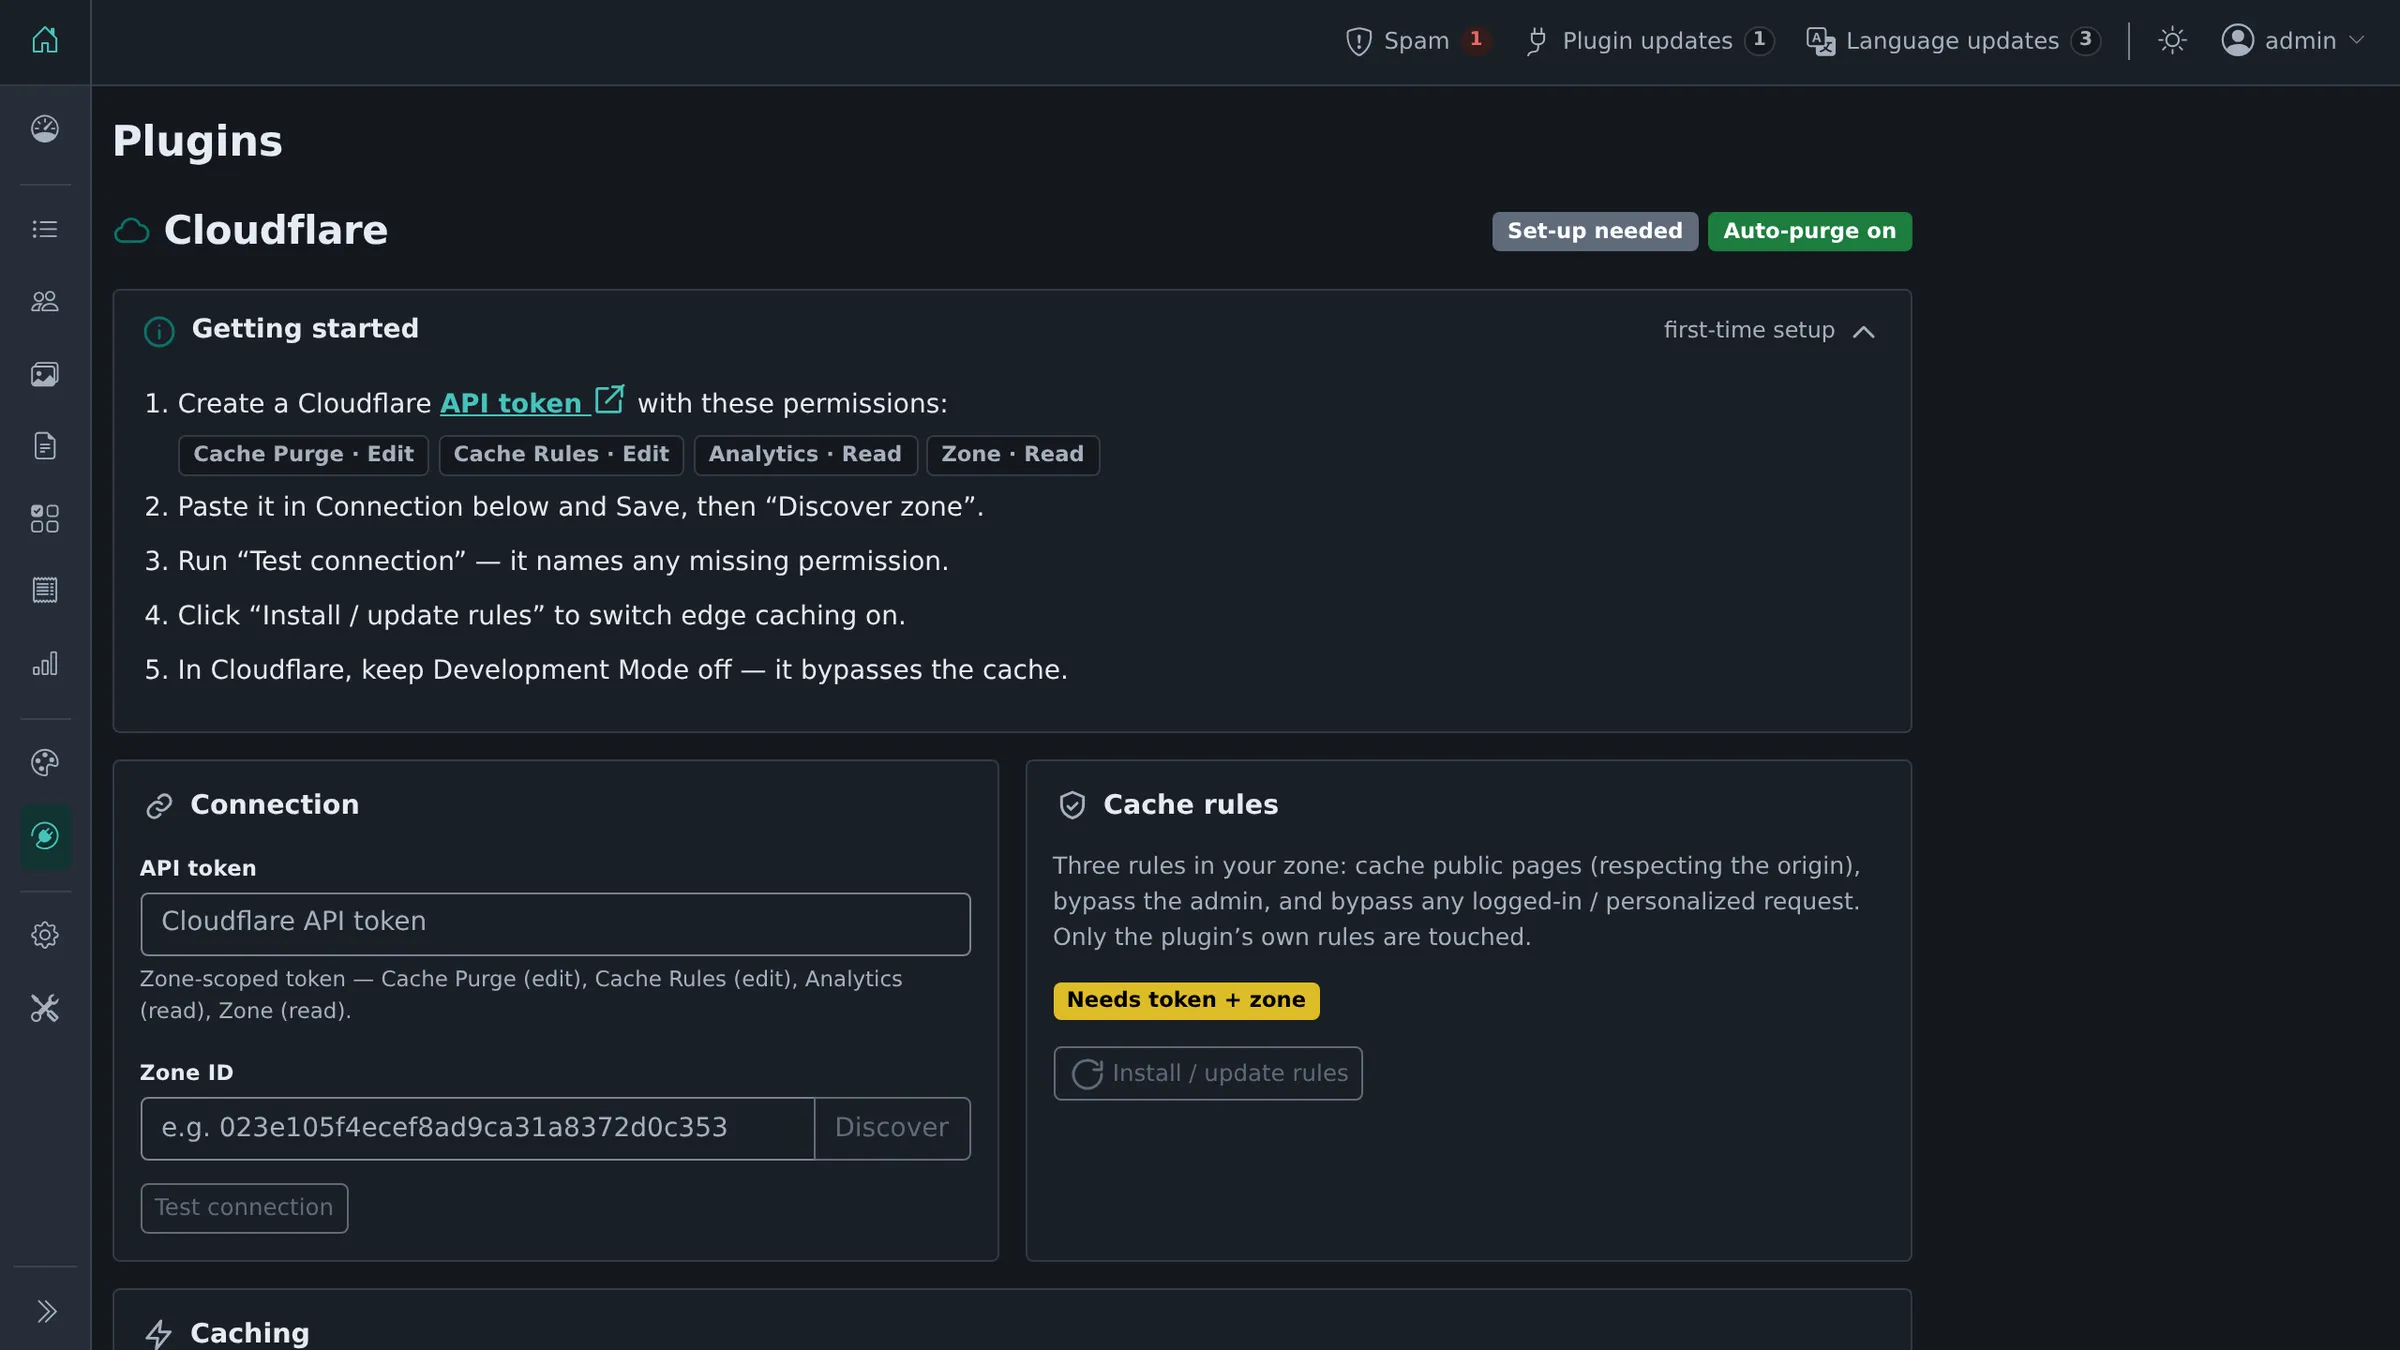Click the Analytics · Read permission chip
Viewport: 2400px width, 1350px height.
pyautogui.click(x=805, y=455)
